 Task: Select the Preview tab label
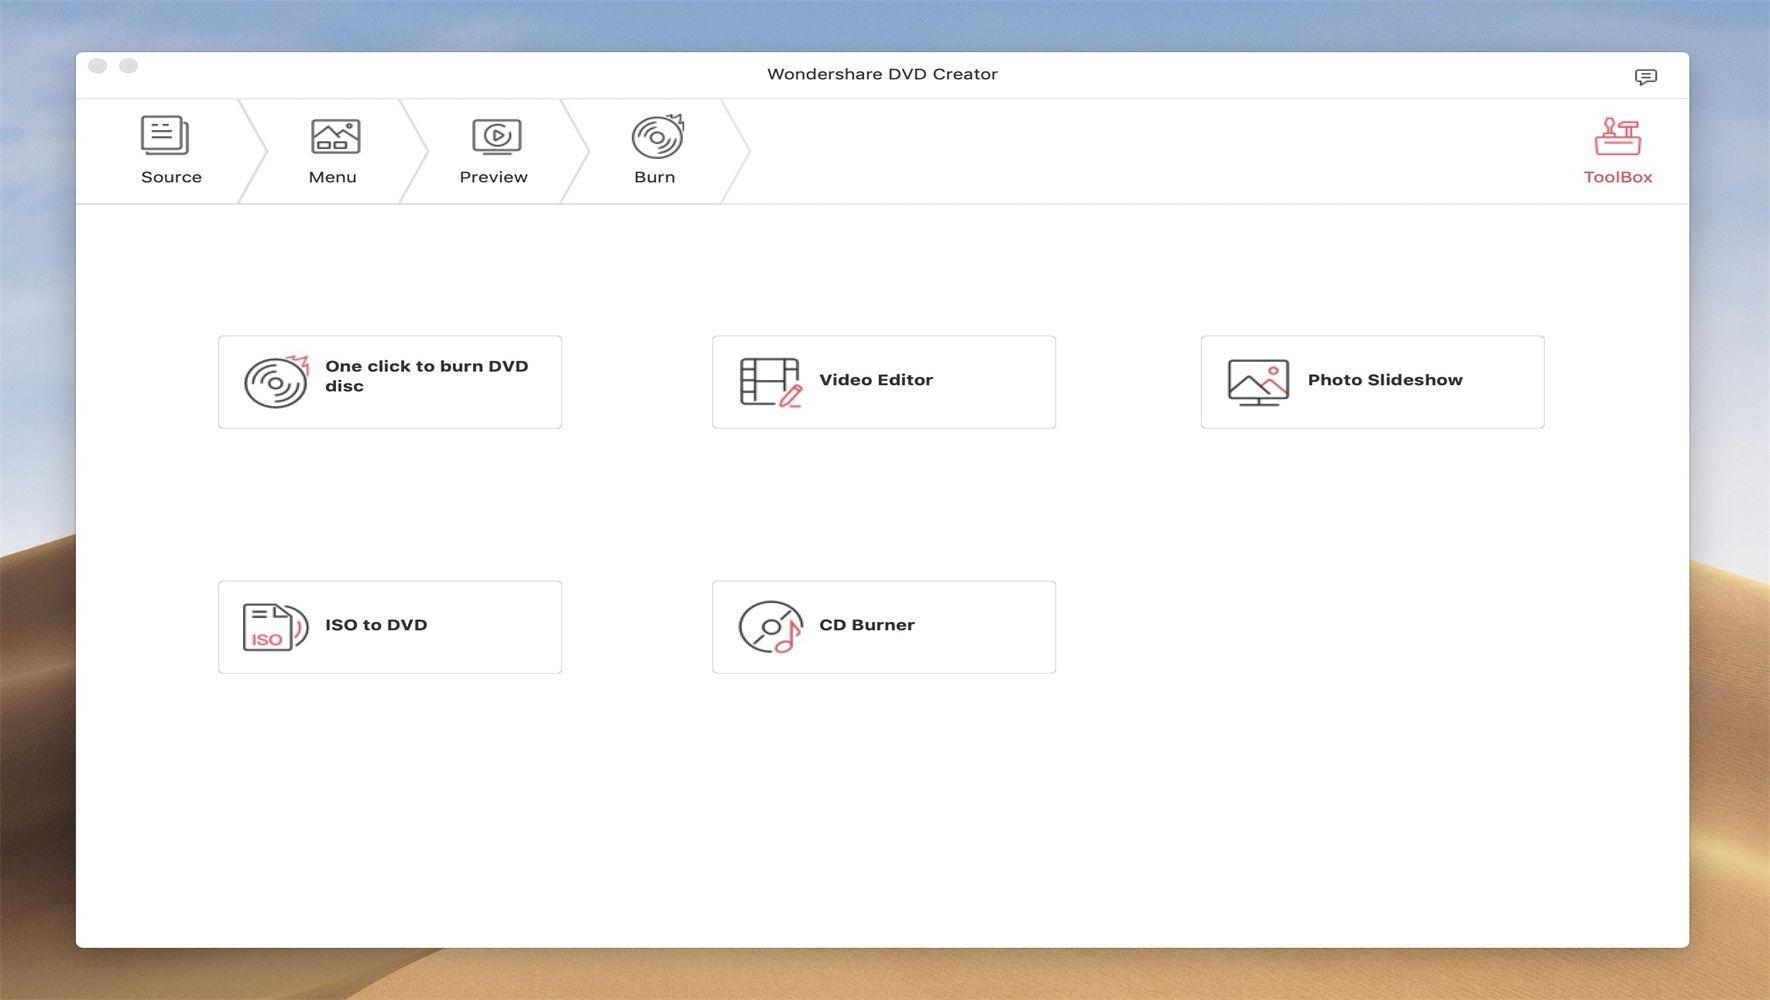(493, 177)
